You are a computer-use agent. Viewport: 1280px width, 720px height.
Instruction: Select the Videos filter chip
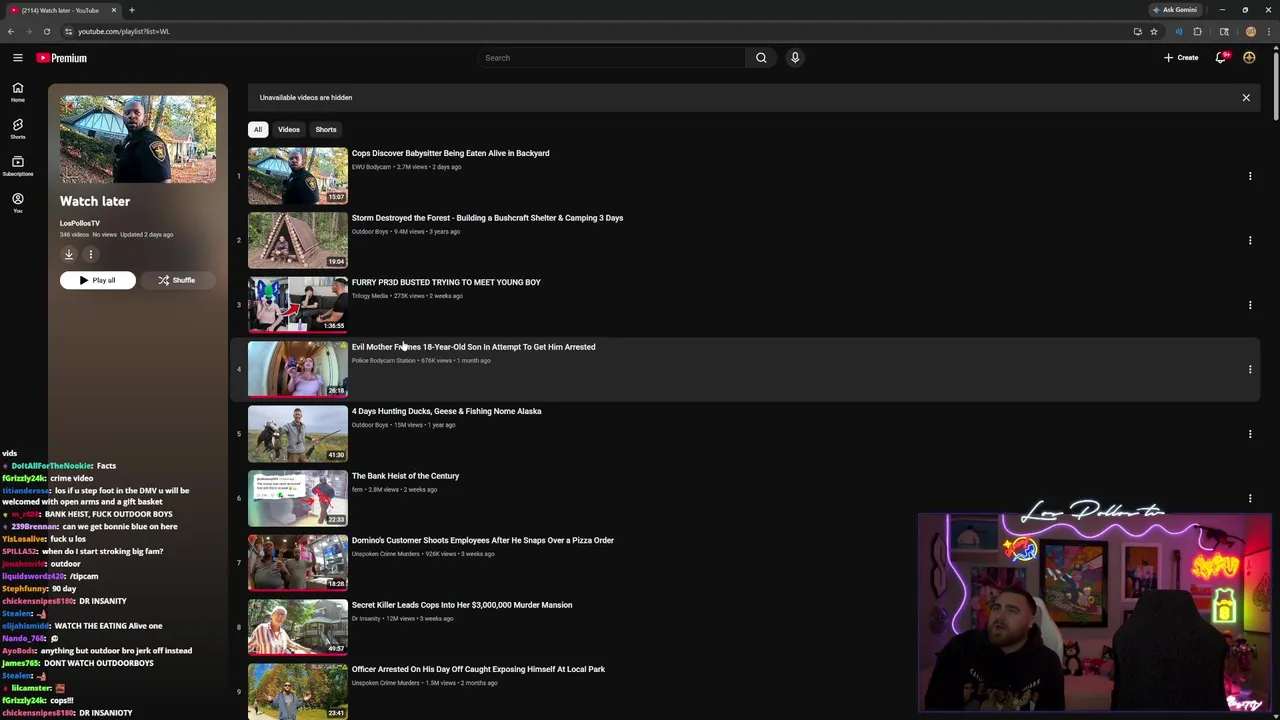(288, 129)
